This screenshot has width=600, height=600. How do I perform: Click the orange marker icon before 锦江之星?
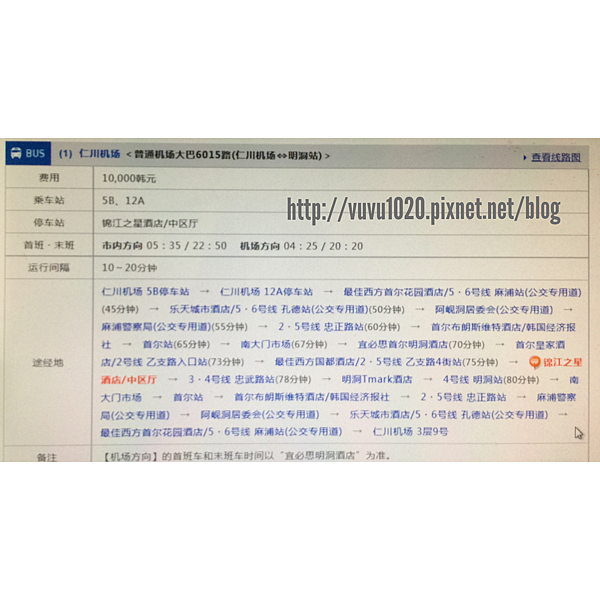(x=535, y=362)
